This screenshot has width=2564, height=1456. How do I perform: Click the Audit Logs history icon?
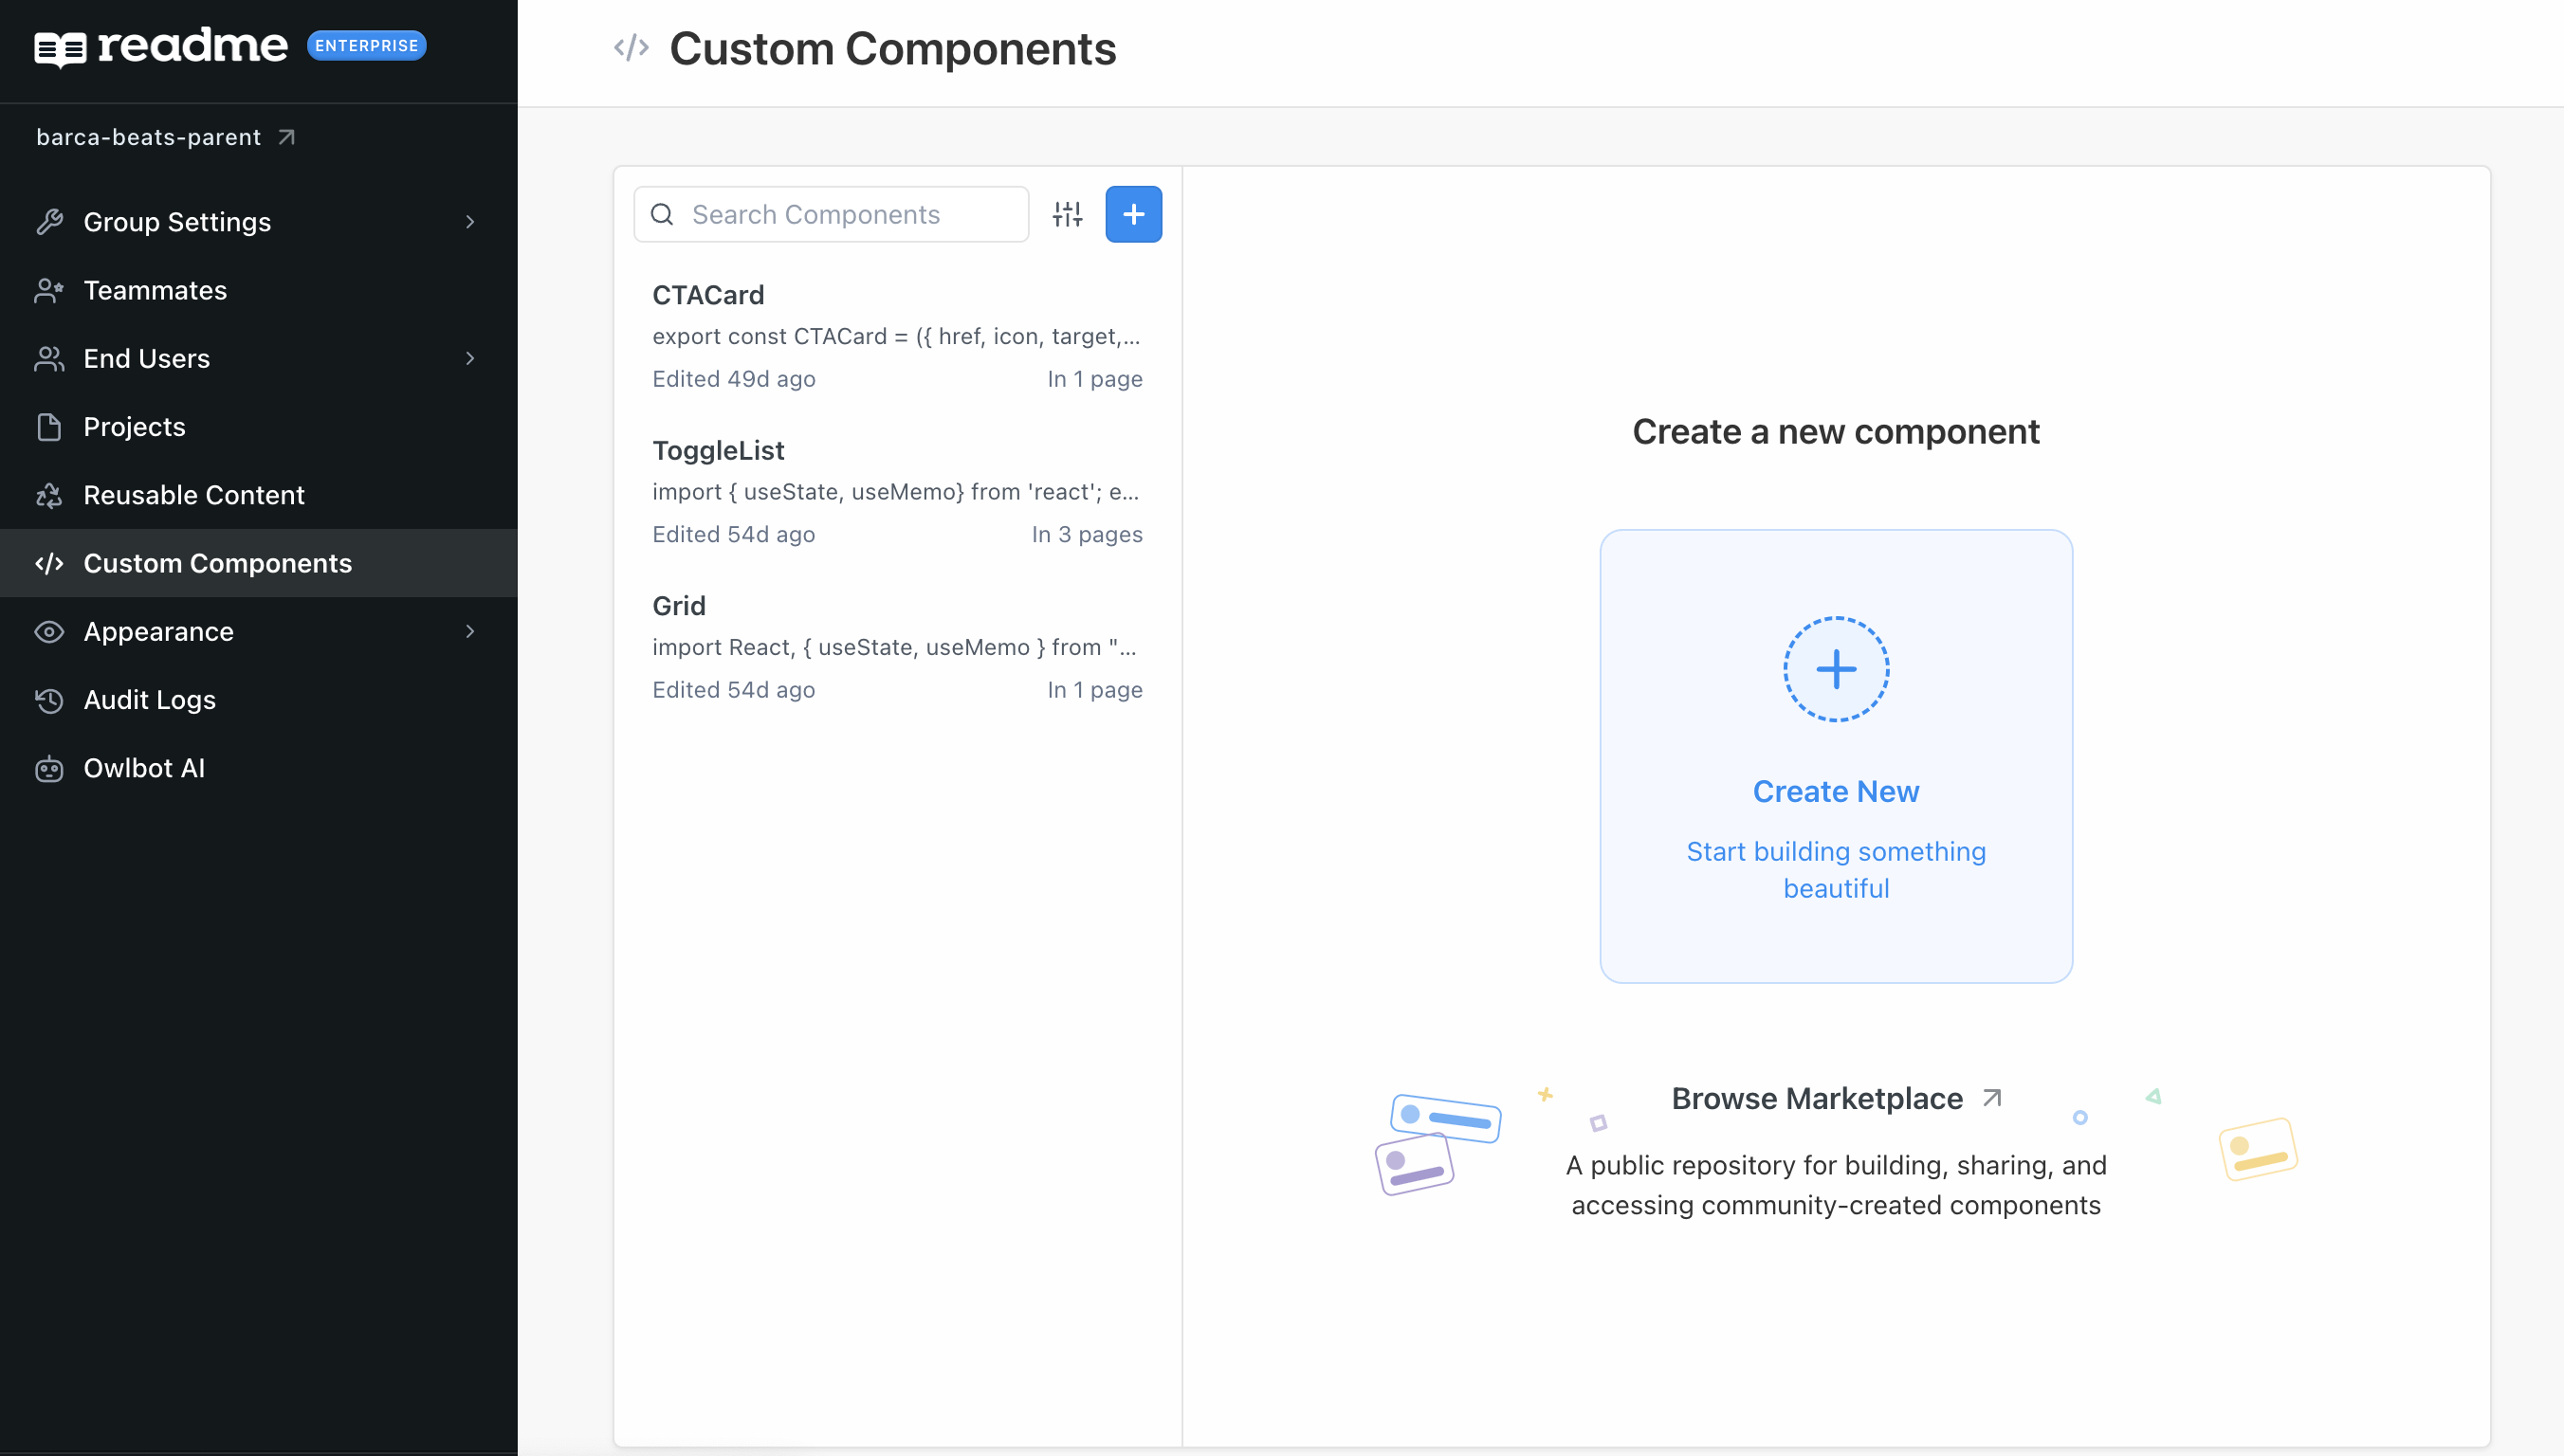(x=49, y=700)
